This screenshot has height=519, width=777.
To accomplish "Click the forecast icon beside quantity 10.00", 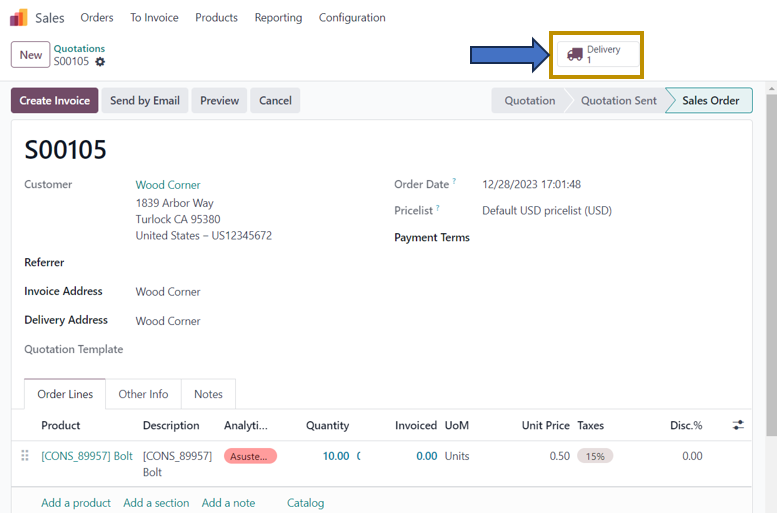I will (358, 456).
